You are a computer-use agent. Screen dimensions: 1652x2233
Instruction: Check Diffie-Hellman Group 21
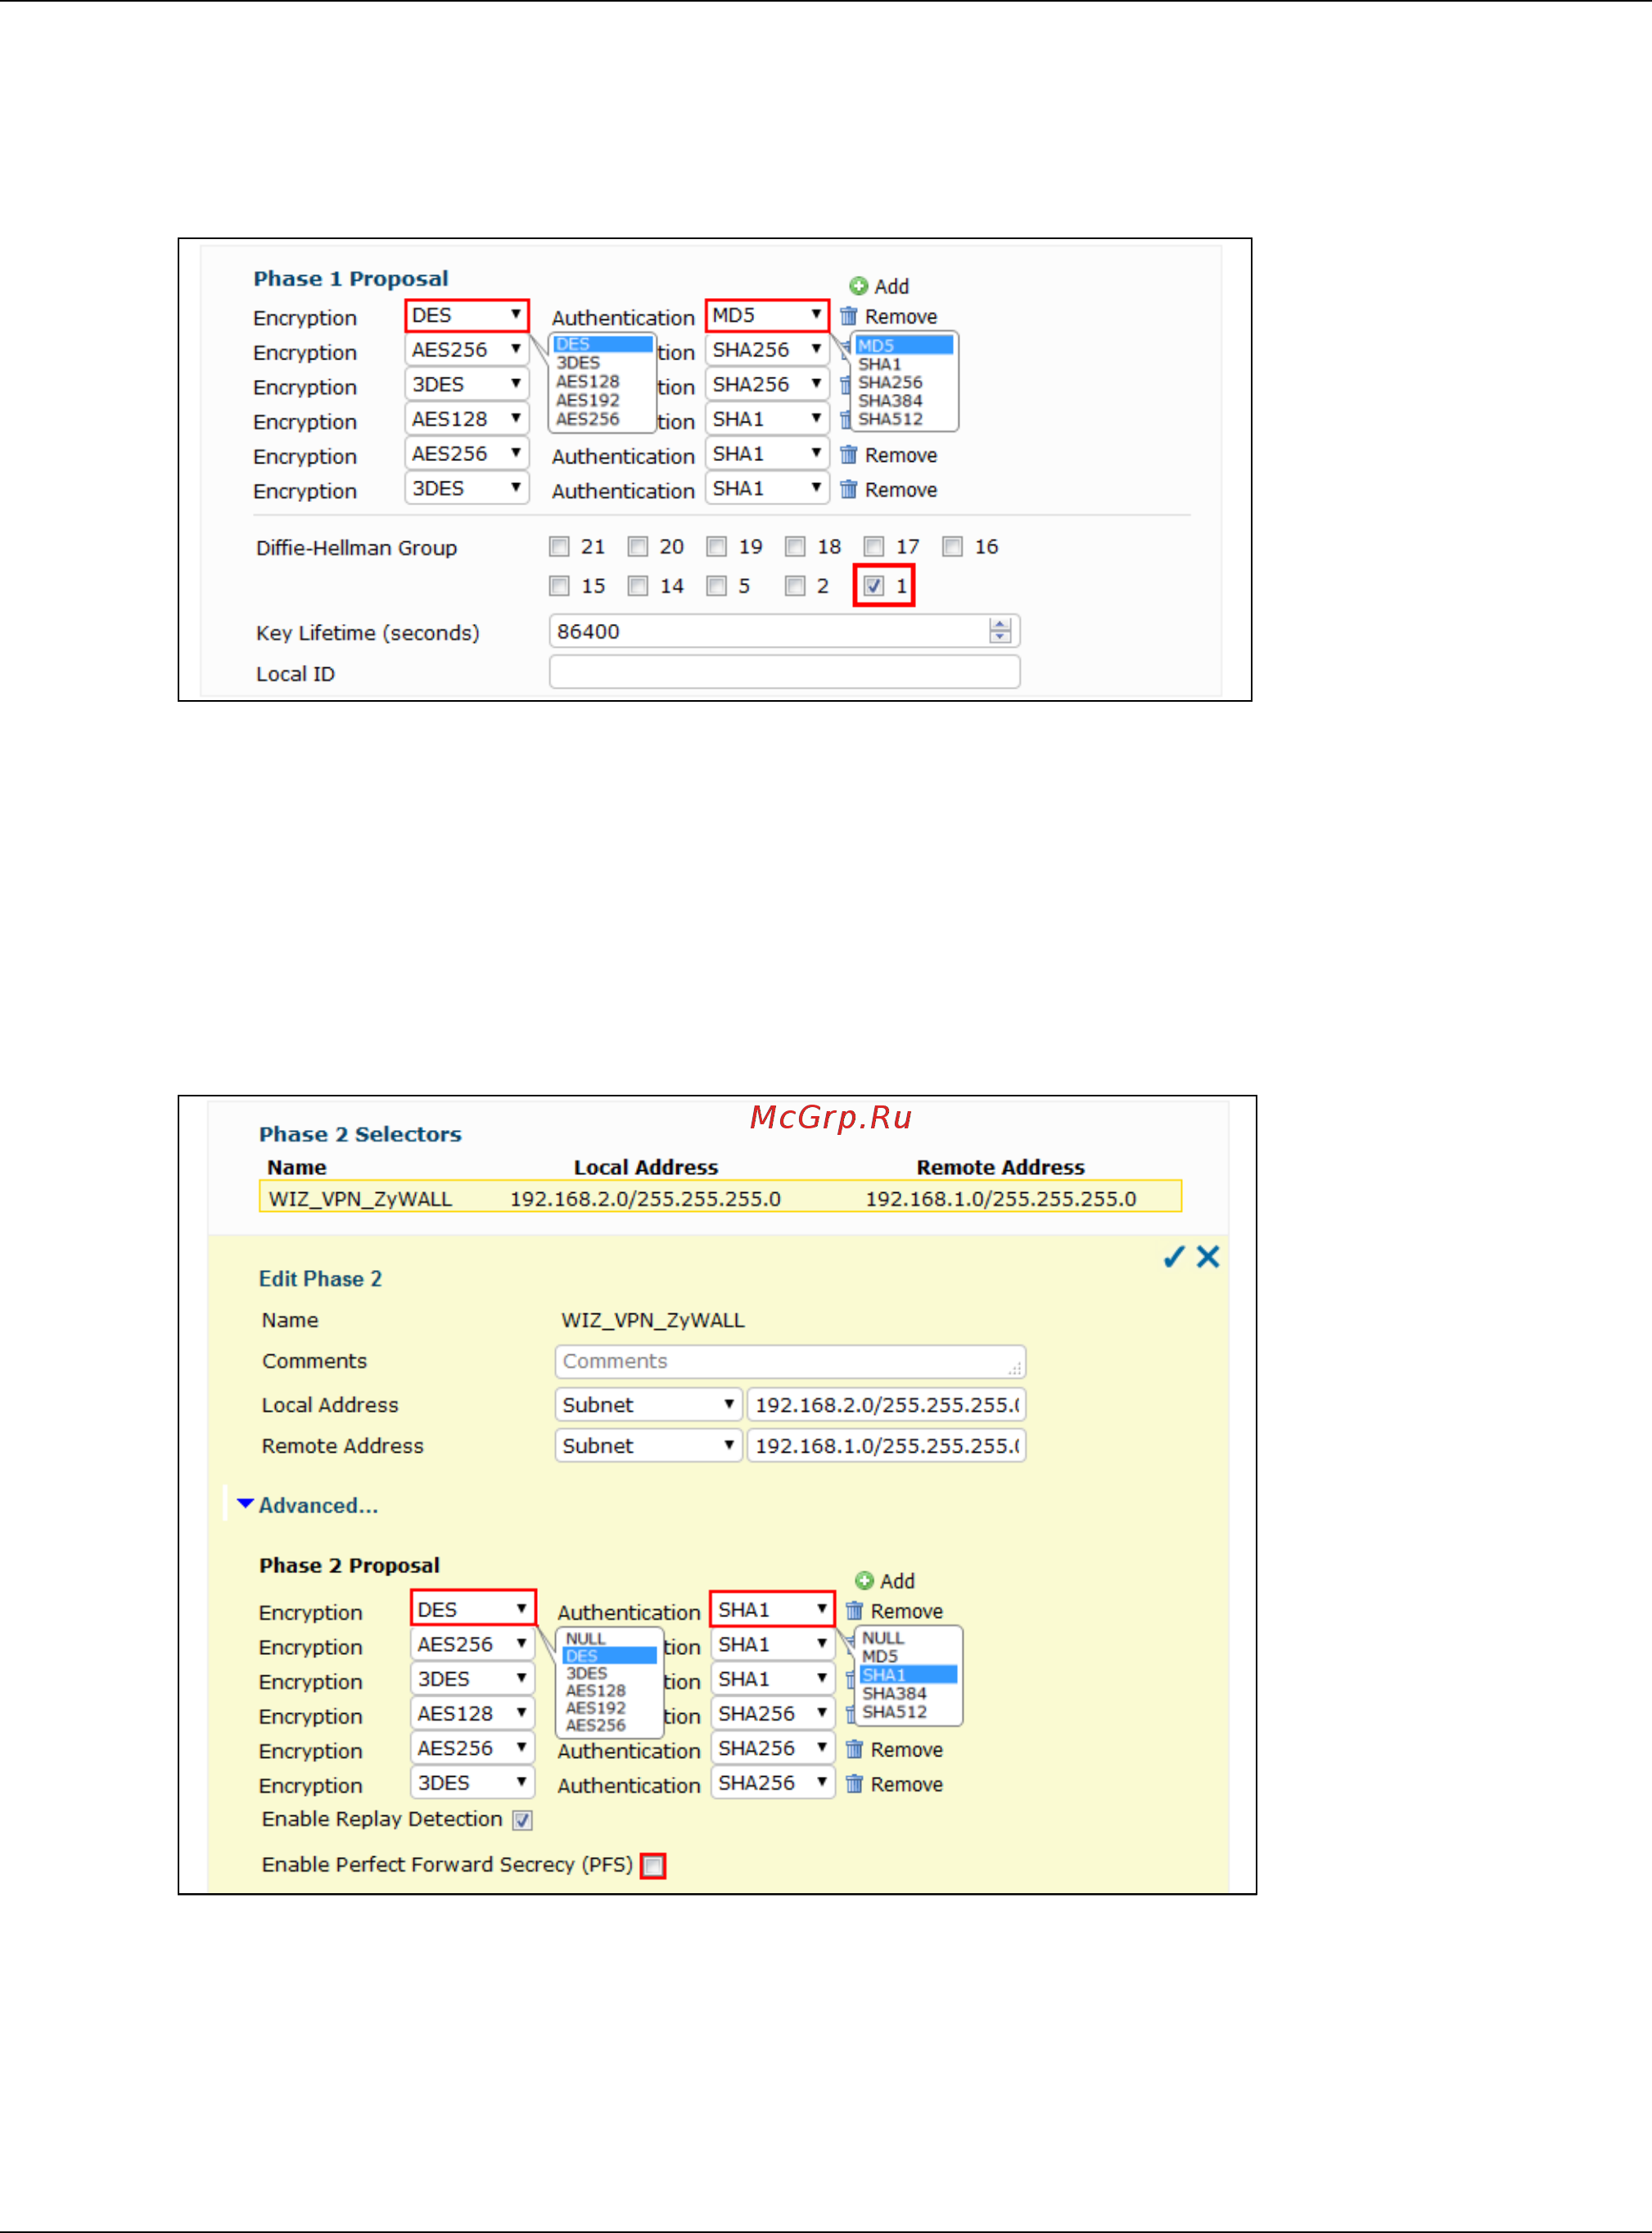click(x=559, y=547)
